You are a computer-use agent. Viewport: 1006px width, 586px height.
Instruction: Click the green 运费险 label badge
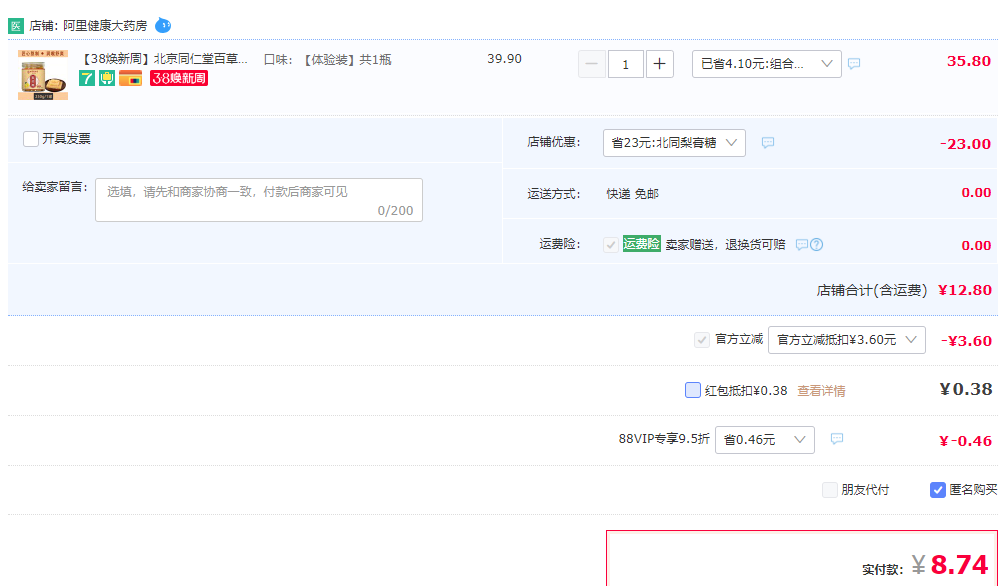coord(642,244)
